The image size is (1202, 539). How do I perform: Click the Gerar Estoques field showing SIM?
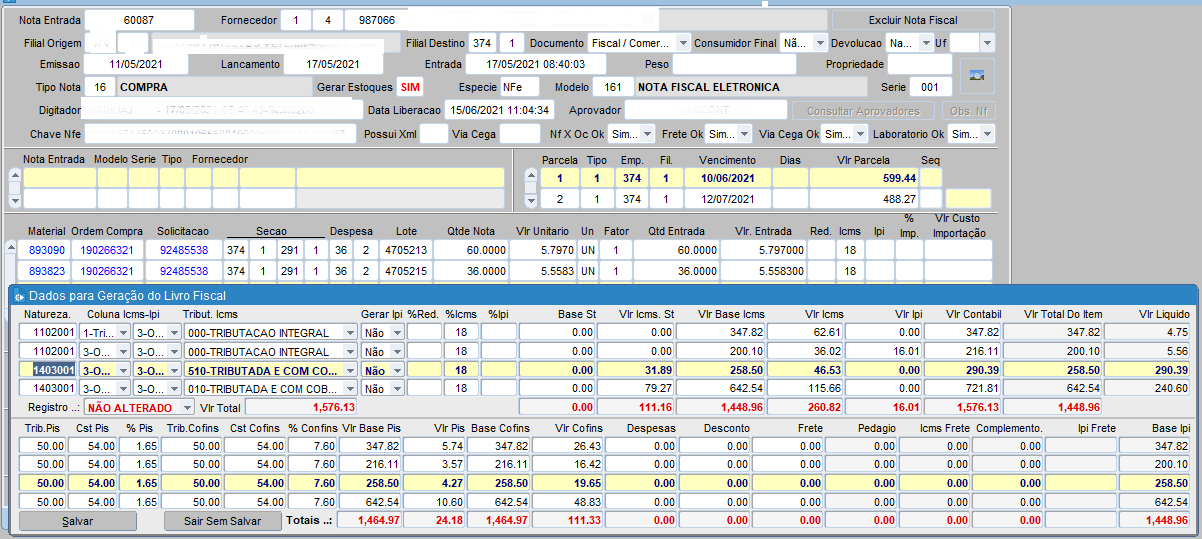pos(410,87)
